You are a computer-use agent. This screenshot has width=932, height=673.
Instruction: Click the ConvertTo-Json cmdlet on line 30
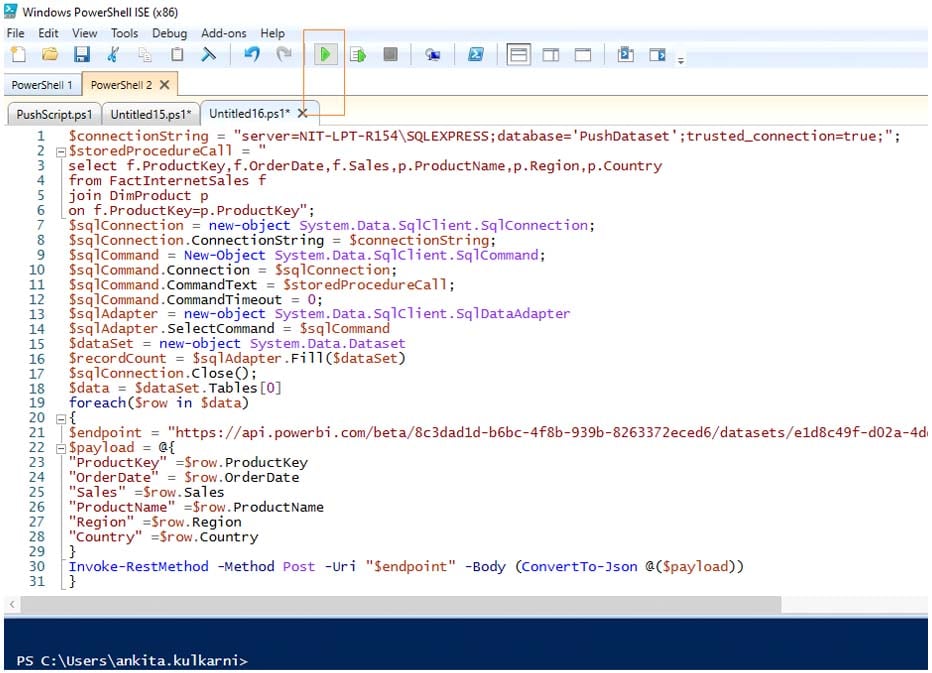(580, 567)
